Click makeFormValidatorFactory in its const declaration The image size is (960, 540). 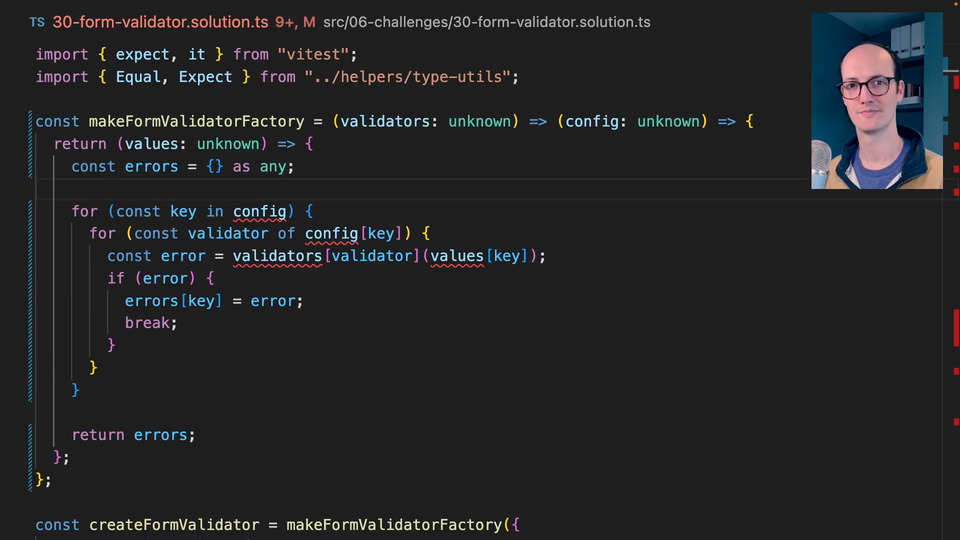coord(196,121)
